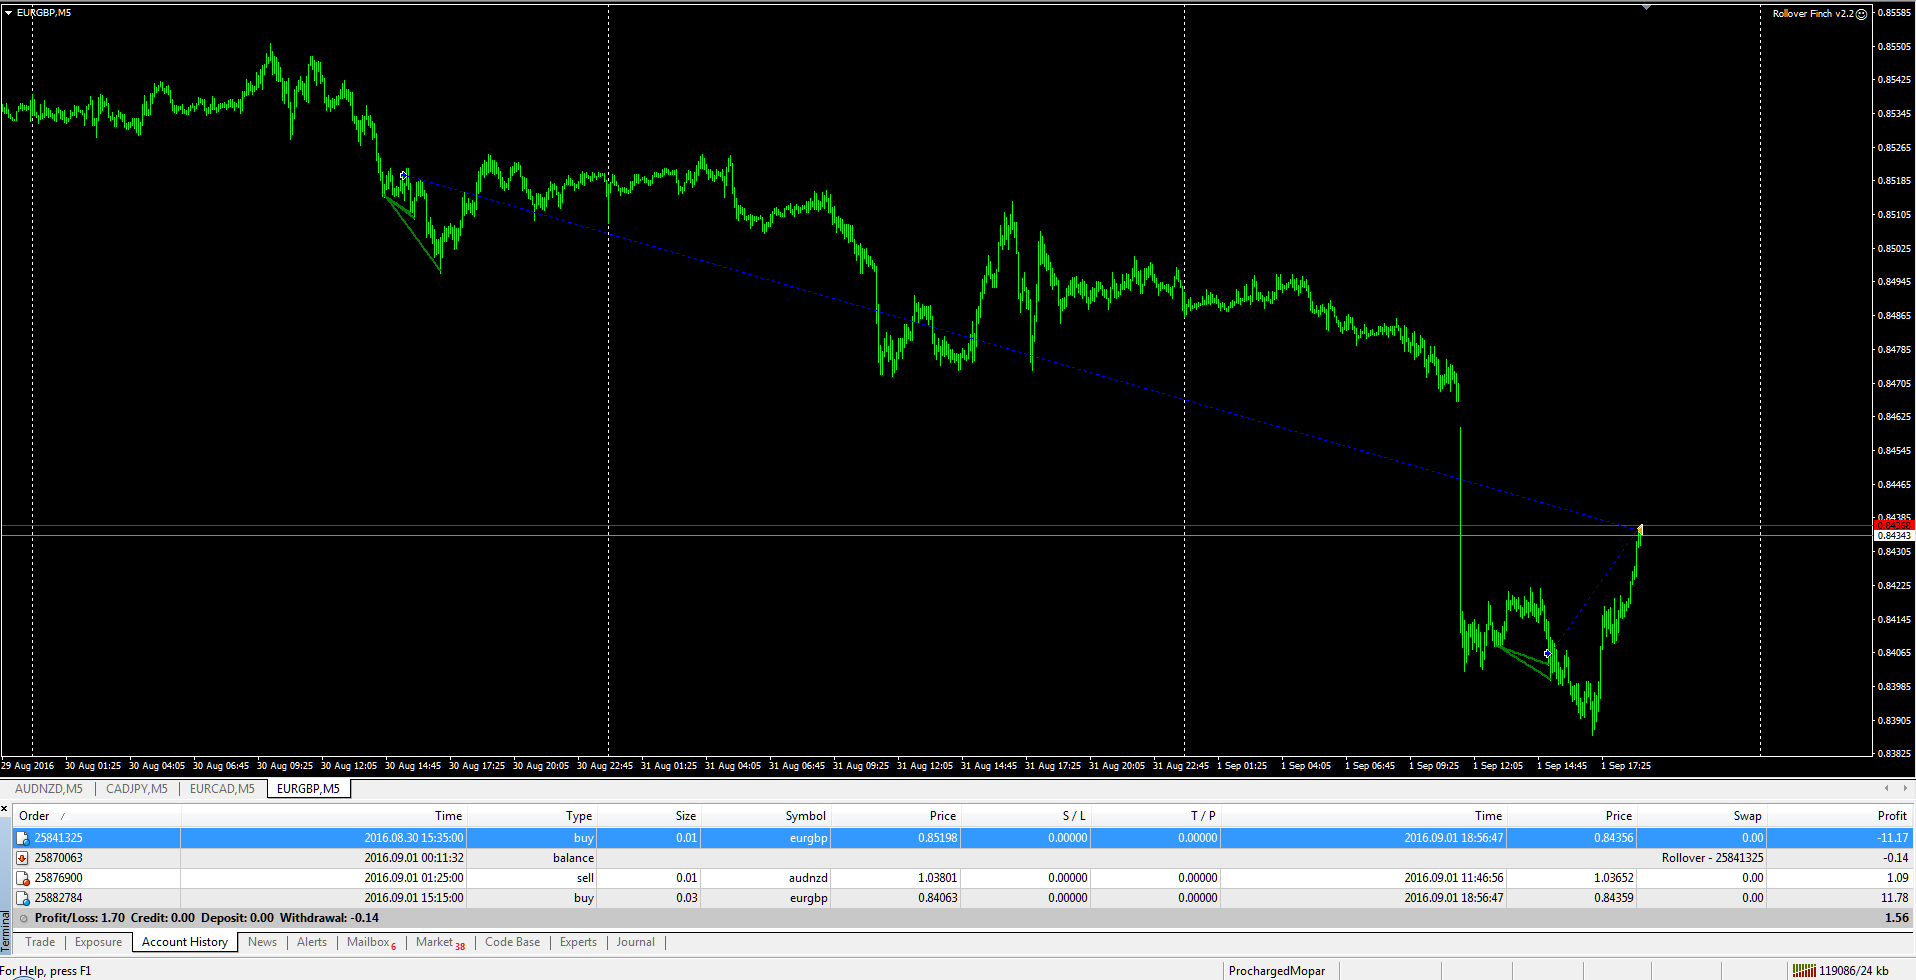The image size is (1916, 980).
Task: Click the Rollover Finch smiley face icon
Action: [1861, 14]
